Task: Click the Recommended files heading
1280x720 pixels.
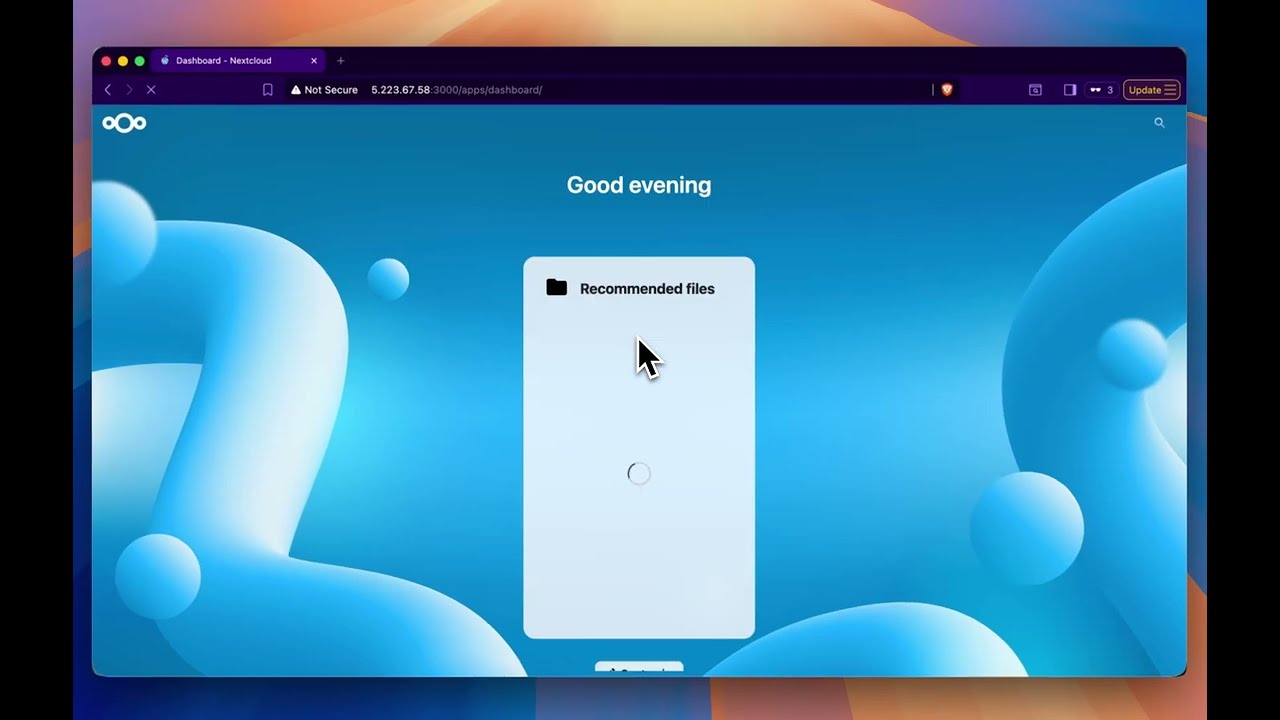Action: pyautogui.click(x=647, y=289)
